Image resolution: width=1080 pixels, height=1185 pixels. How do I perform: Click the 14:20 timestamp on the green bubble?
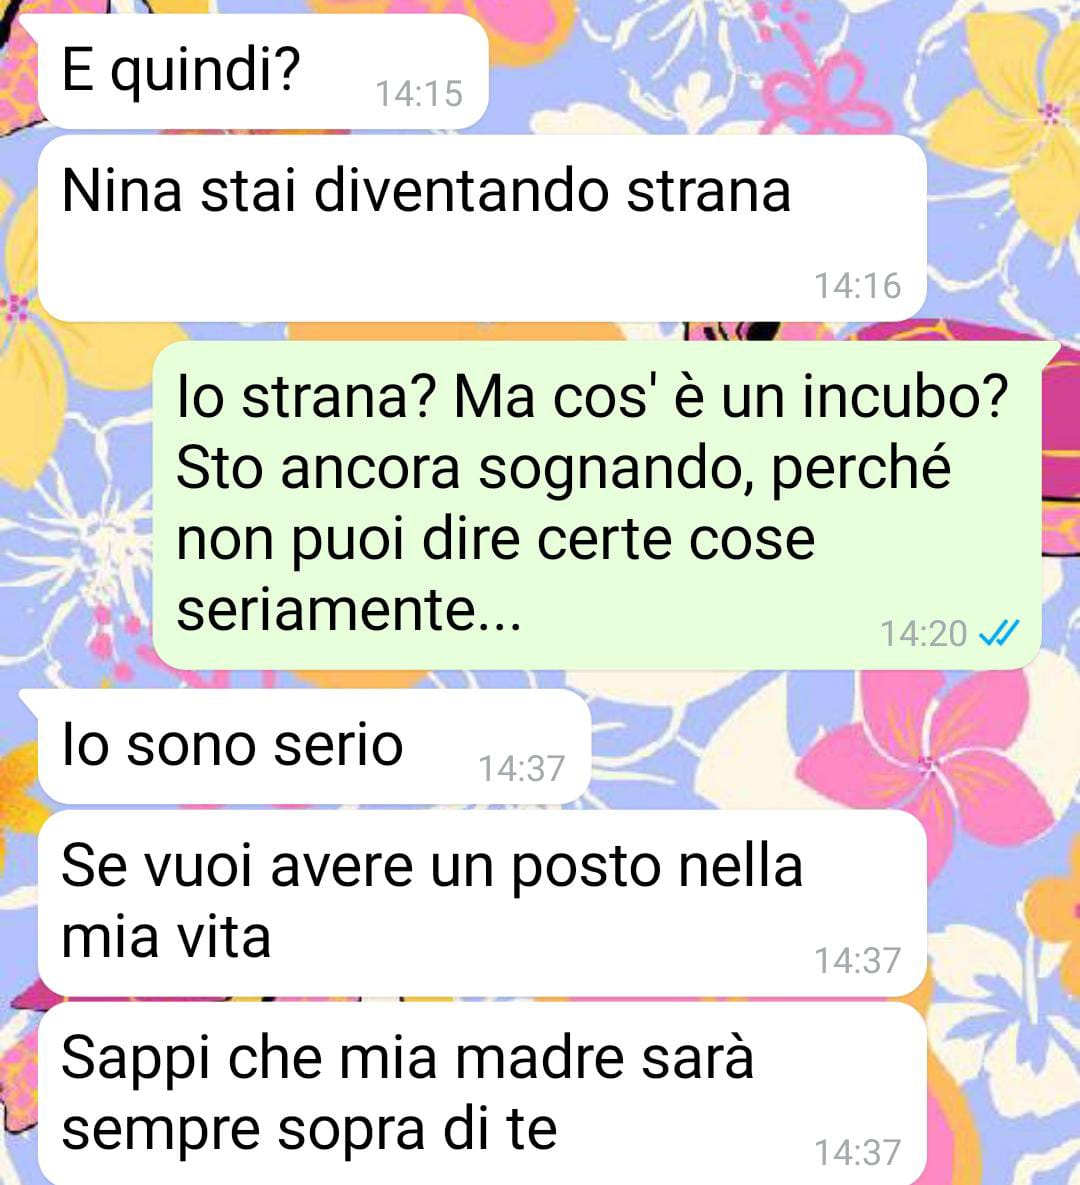pos(924,633)
